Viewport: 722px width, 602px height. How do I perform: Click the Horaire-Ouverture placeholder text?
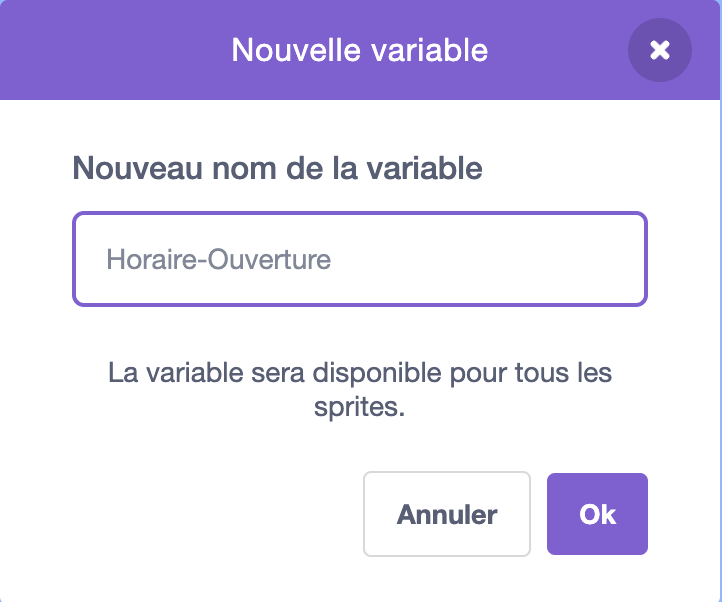point(218,260)
